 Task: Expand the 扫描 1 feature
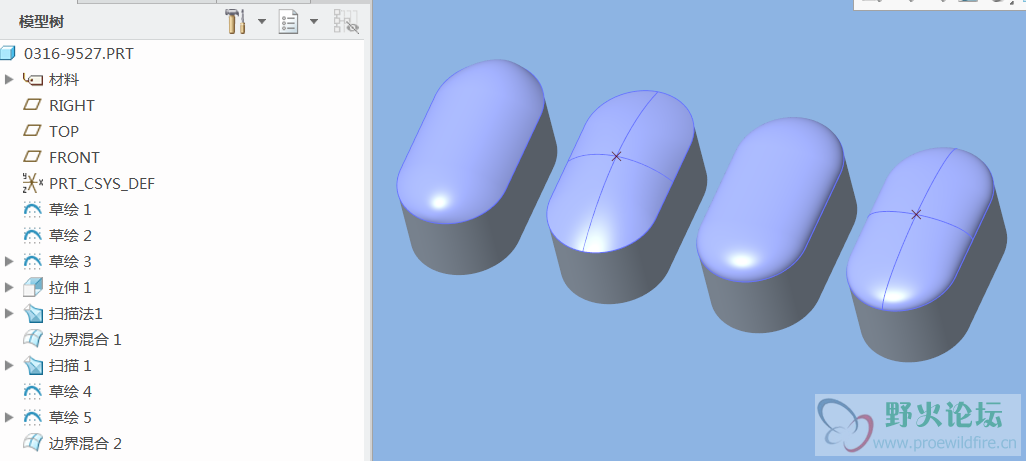9,366
